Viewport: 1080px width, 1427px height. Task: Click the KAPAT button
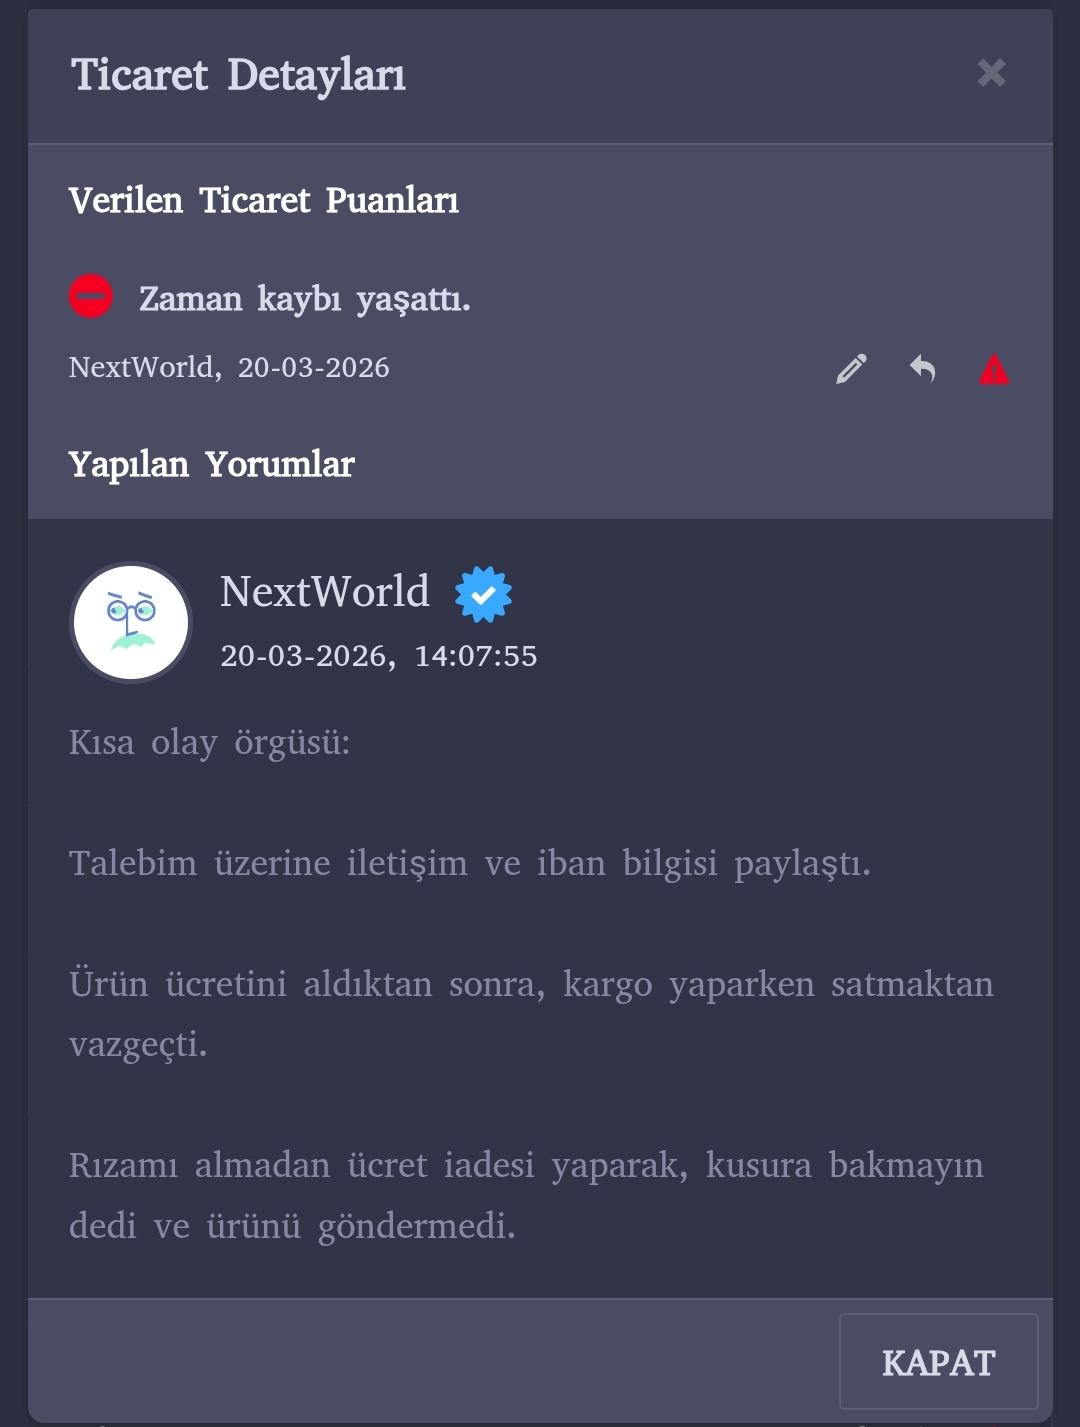coord(939,1362)
